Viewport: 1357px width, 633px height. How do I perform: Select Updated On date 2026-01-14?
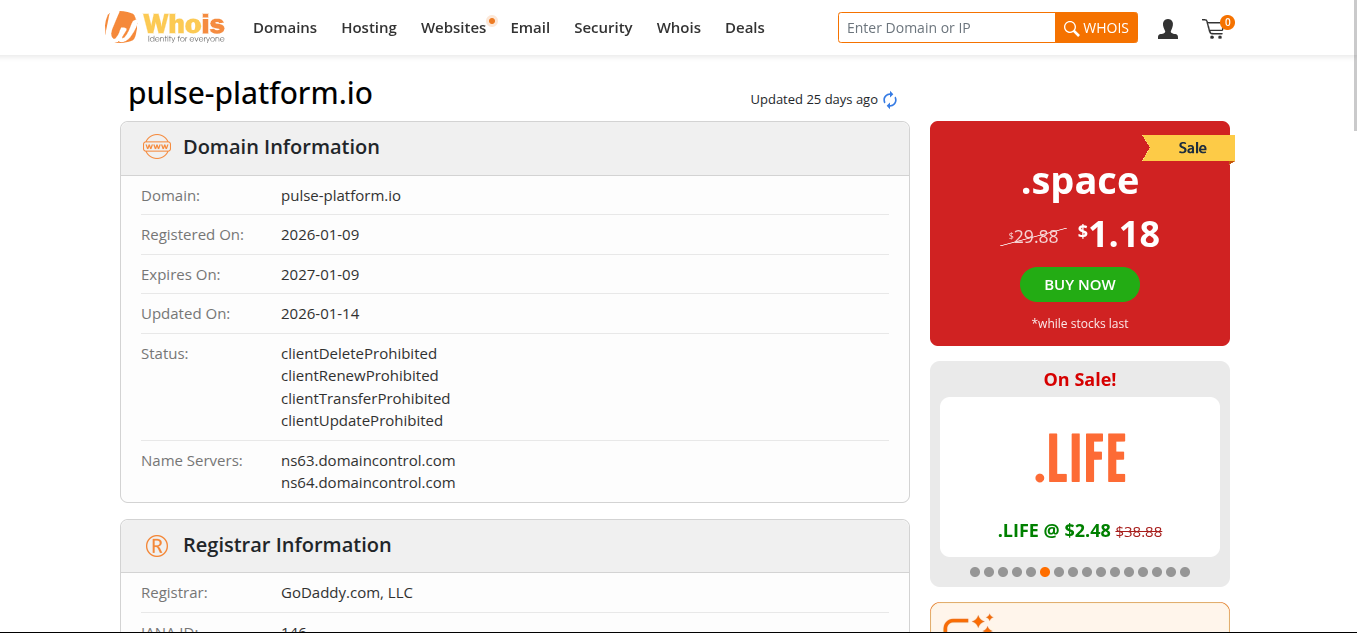click(x=320, y=314)
